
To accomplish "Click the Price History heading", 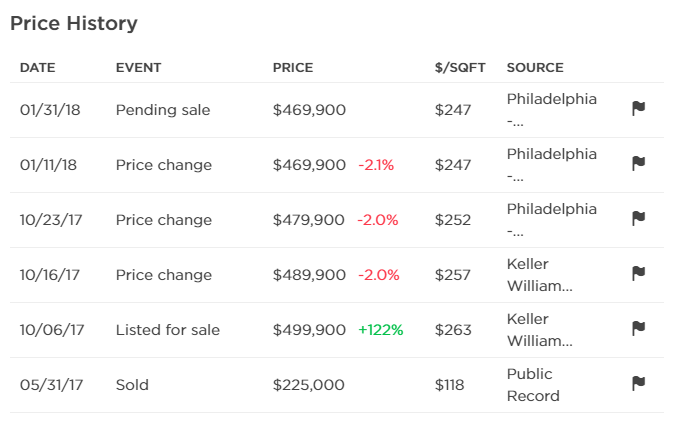I will point(74,23).
